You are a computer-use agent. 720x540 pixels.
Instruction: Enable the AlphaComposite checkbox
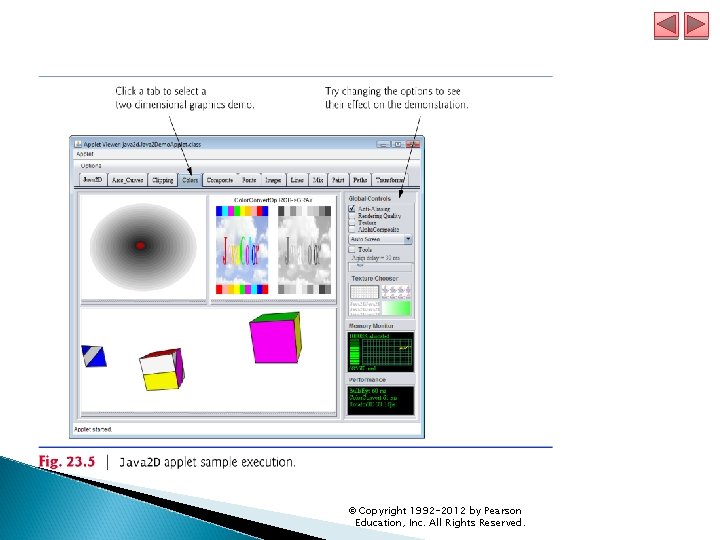[352, 229]
